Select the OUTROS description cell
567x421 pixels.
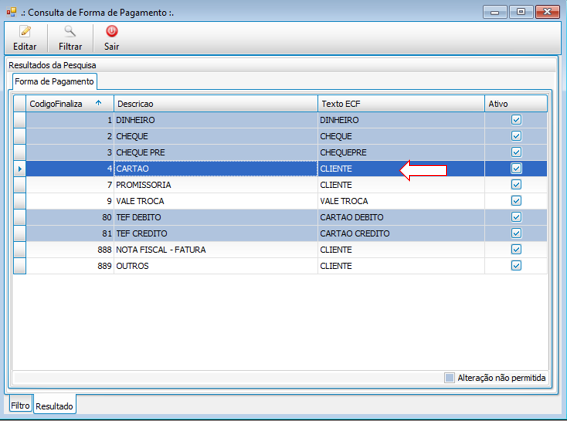coord(216,266)
